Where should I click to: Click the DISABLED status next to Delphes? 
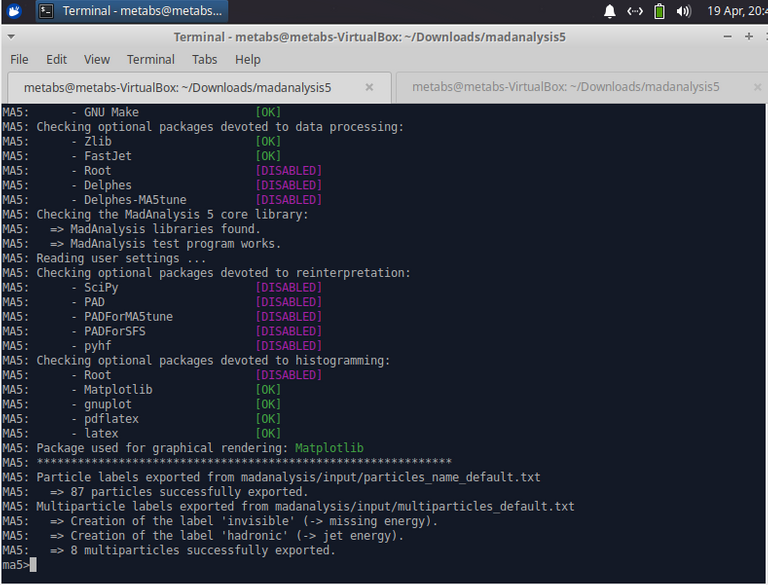click(x=288, y=185)
